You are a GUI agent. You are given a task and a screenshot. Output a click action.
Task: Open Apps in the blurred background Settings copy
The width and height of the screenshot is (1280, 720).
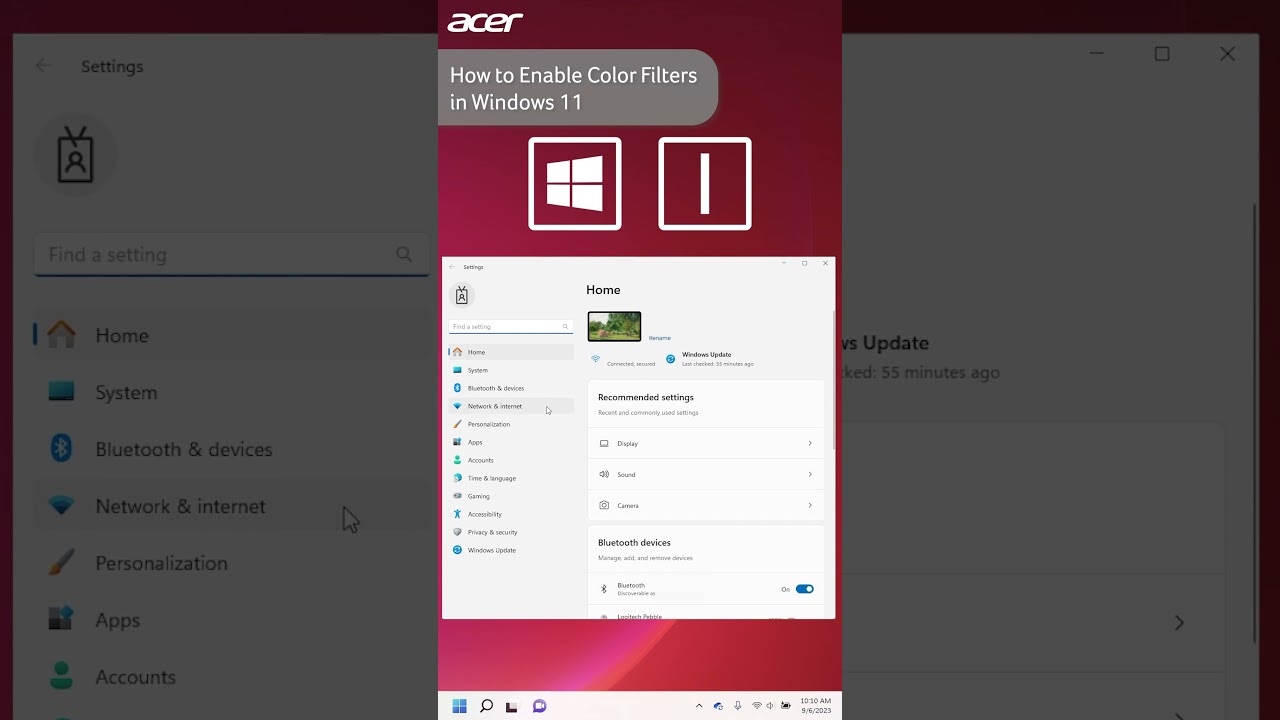232,620
